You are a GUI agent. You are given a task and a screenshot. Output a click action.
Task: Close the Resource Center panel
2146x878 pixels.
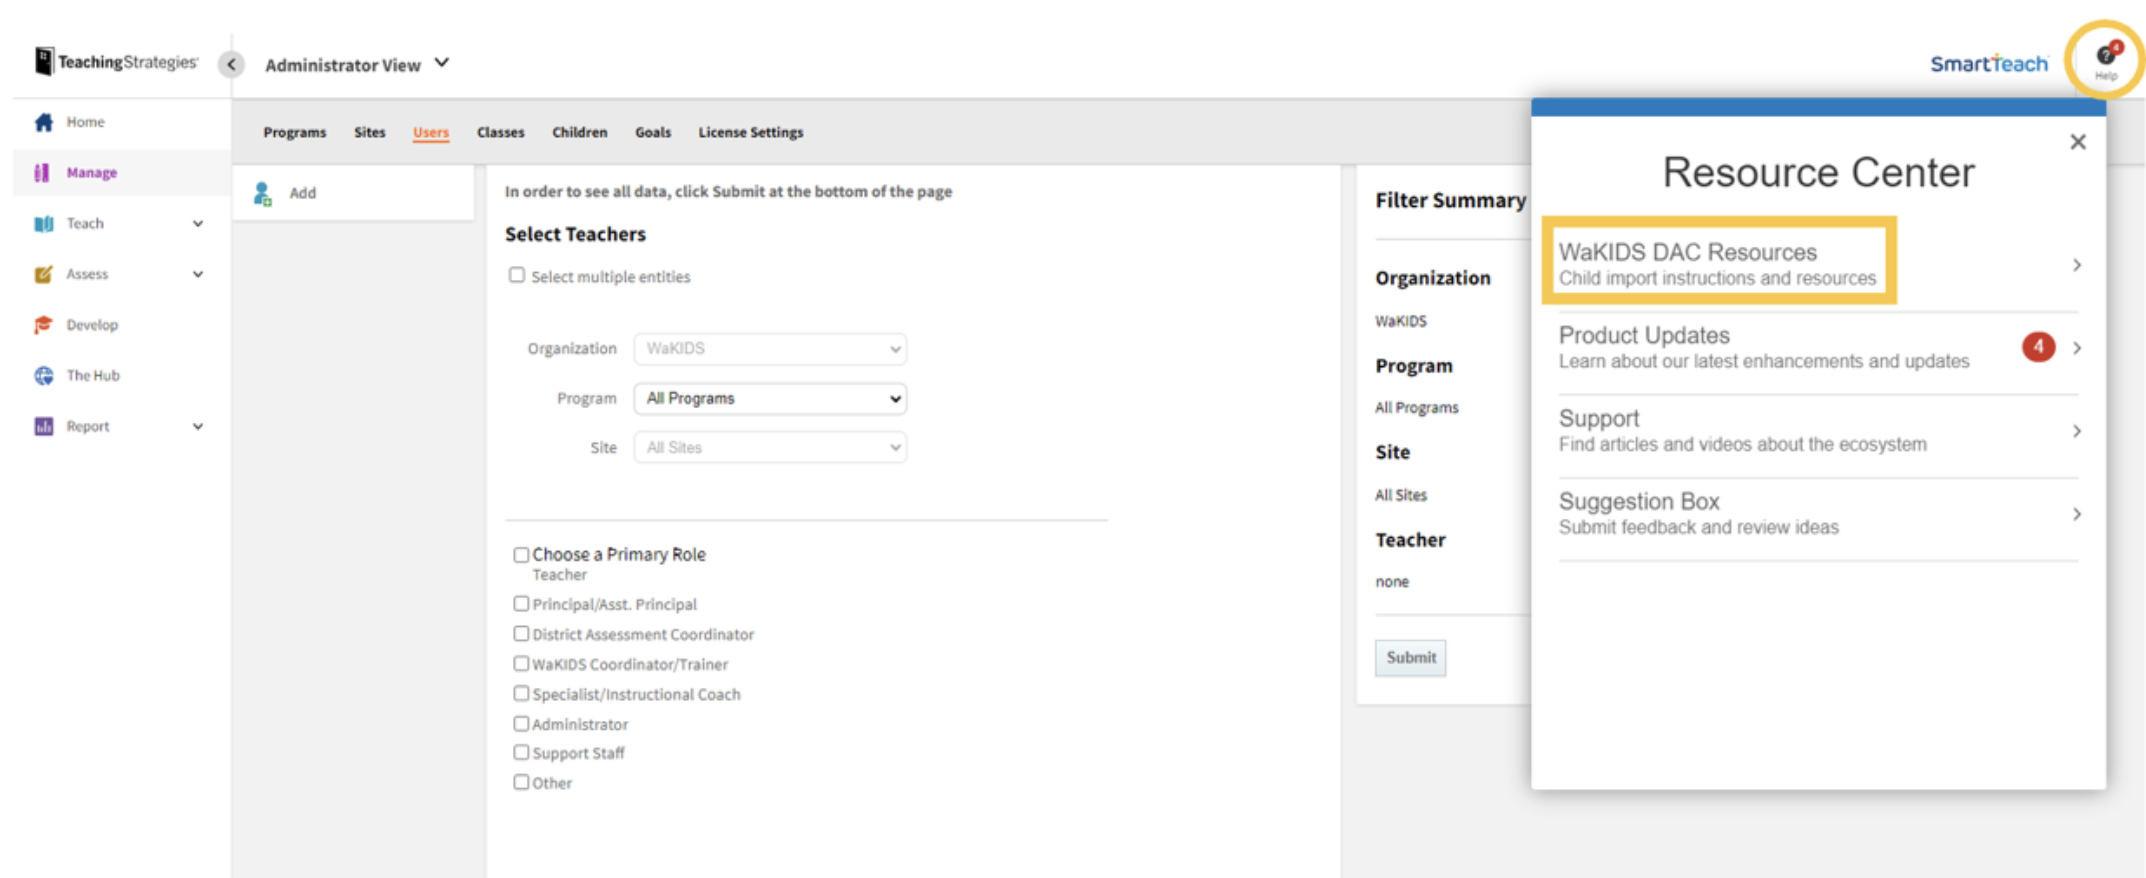[2077, 142]
